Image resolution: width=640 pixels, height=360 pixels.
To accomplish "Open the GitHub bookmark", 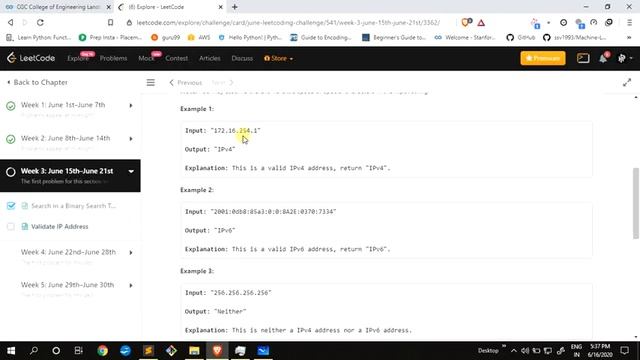I will coord(520,38).
